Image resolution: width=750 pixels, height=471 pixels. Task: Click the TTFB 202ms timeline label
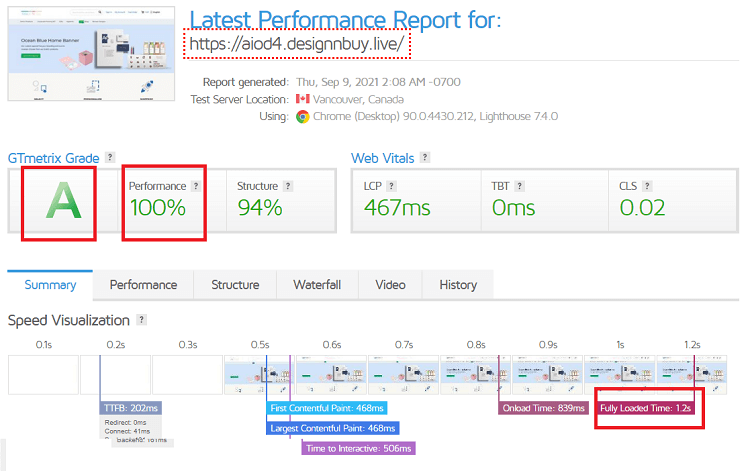[x=131, y=408]
